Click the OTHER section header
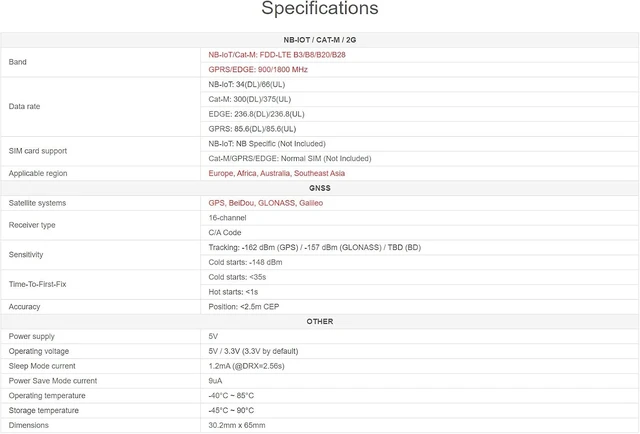Viewport: 640px width, 434px height. pos(320,322)
